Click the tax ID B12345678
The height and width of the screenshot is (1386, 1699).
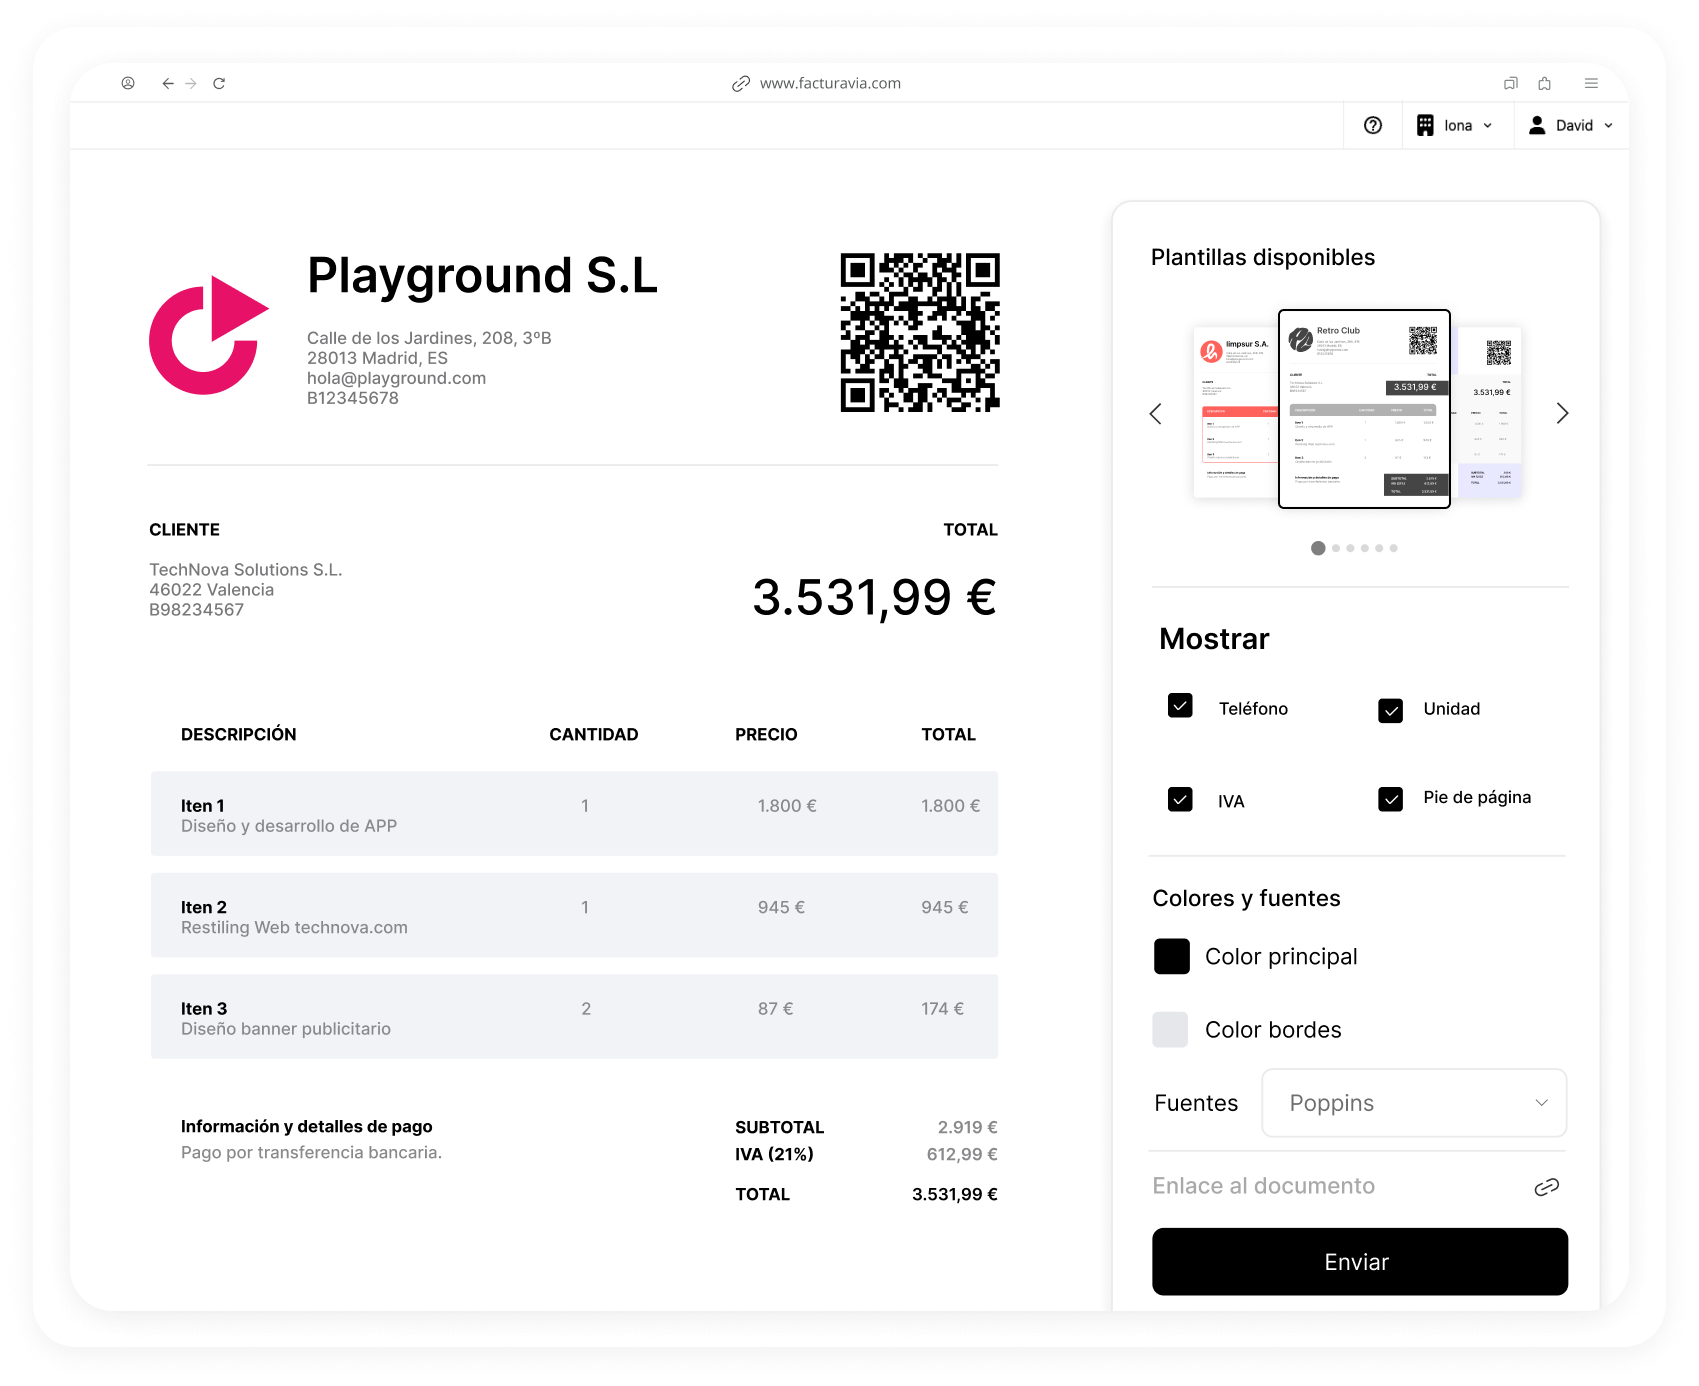point(353,398)
